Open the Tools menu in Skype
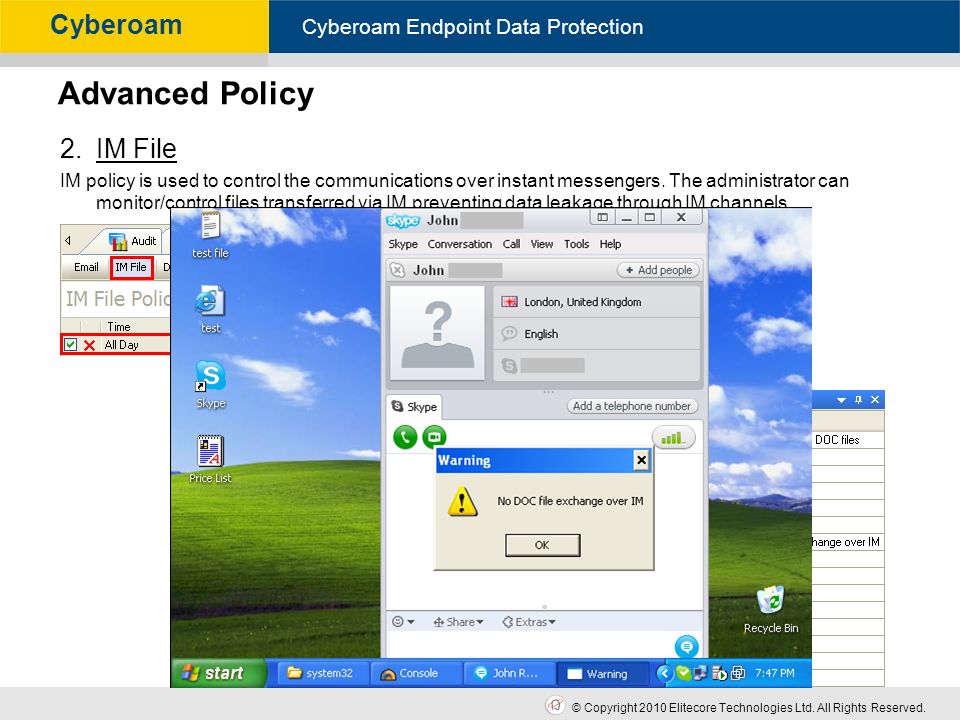This screenshot has width=960, height=720. click(576, 244)
